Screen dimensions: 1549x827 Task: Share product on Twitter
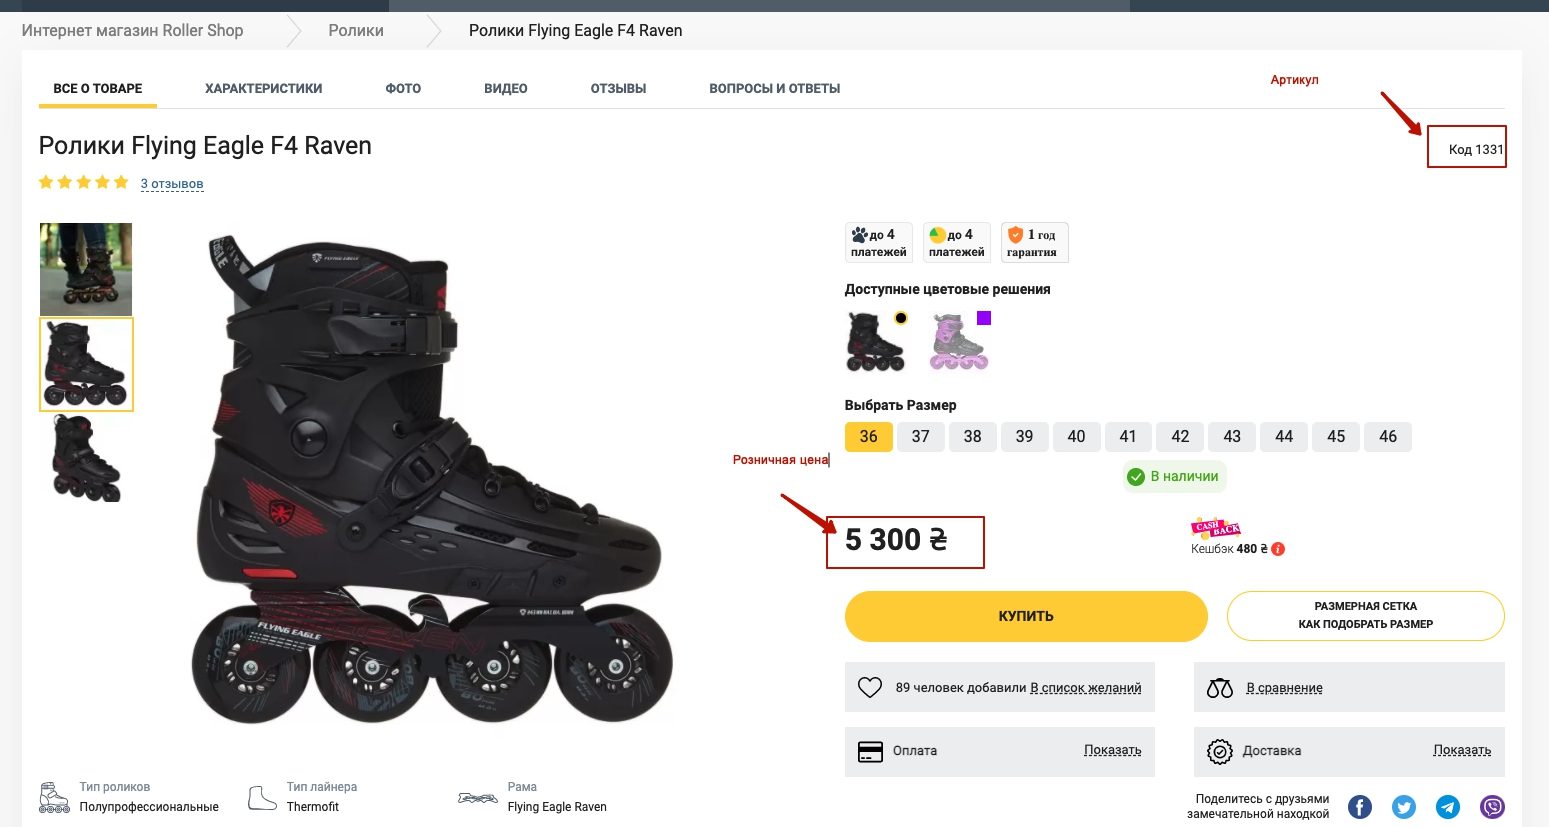pos(1404,807)
